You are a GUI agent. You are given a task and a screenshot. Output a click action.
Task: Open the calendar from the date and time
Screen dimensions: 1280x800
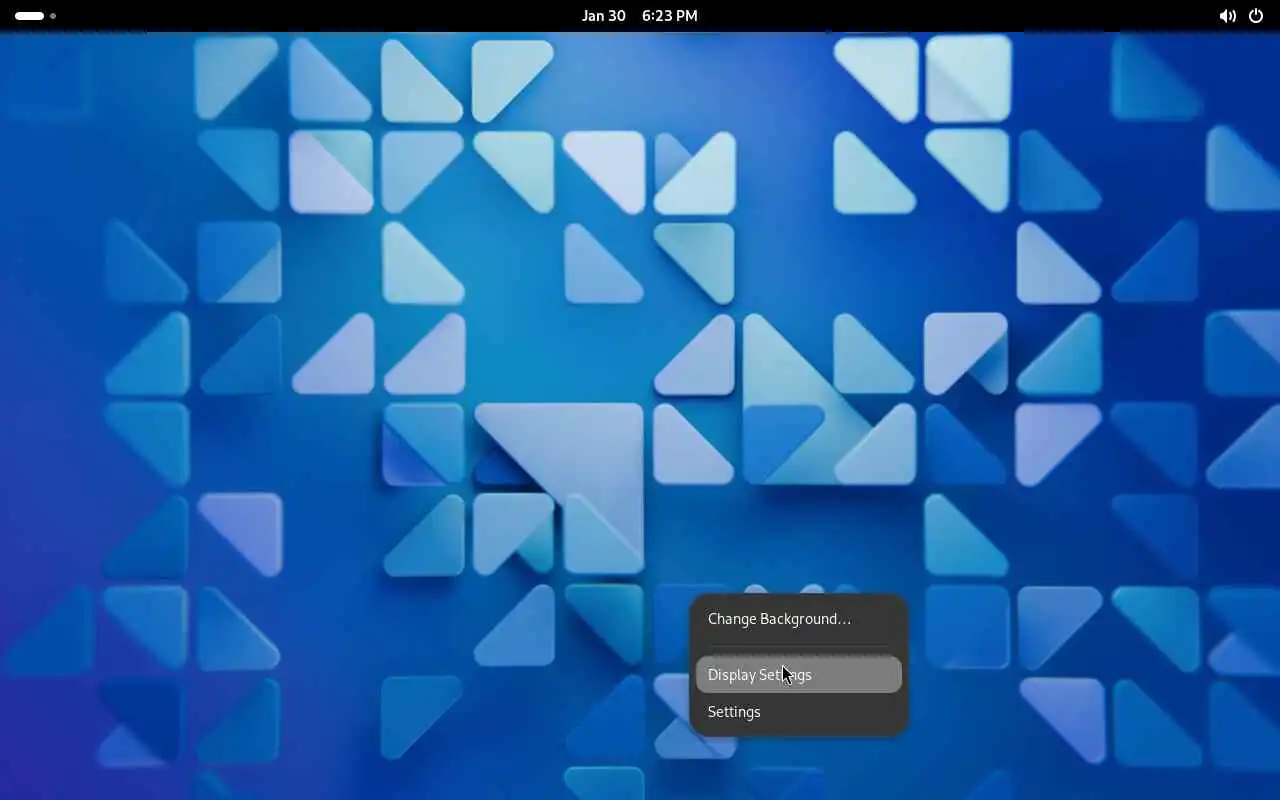[640, 16]
